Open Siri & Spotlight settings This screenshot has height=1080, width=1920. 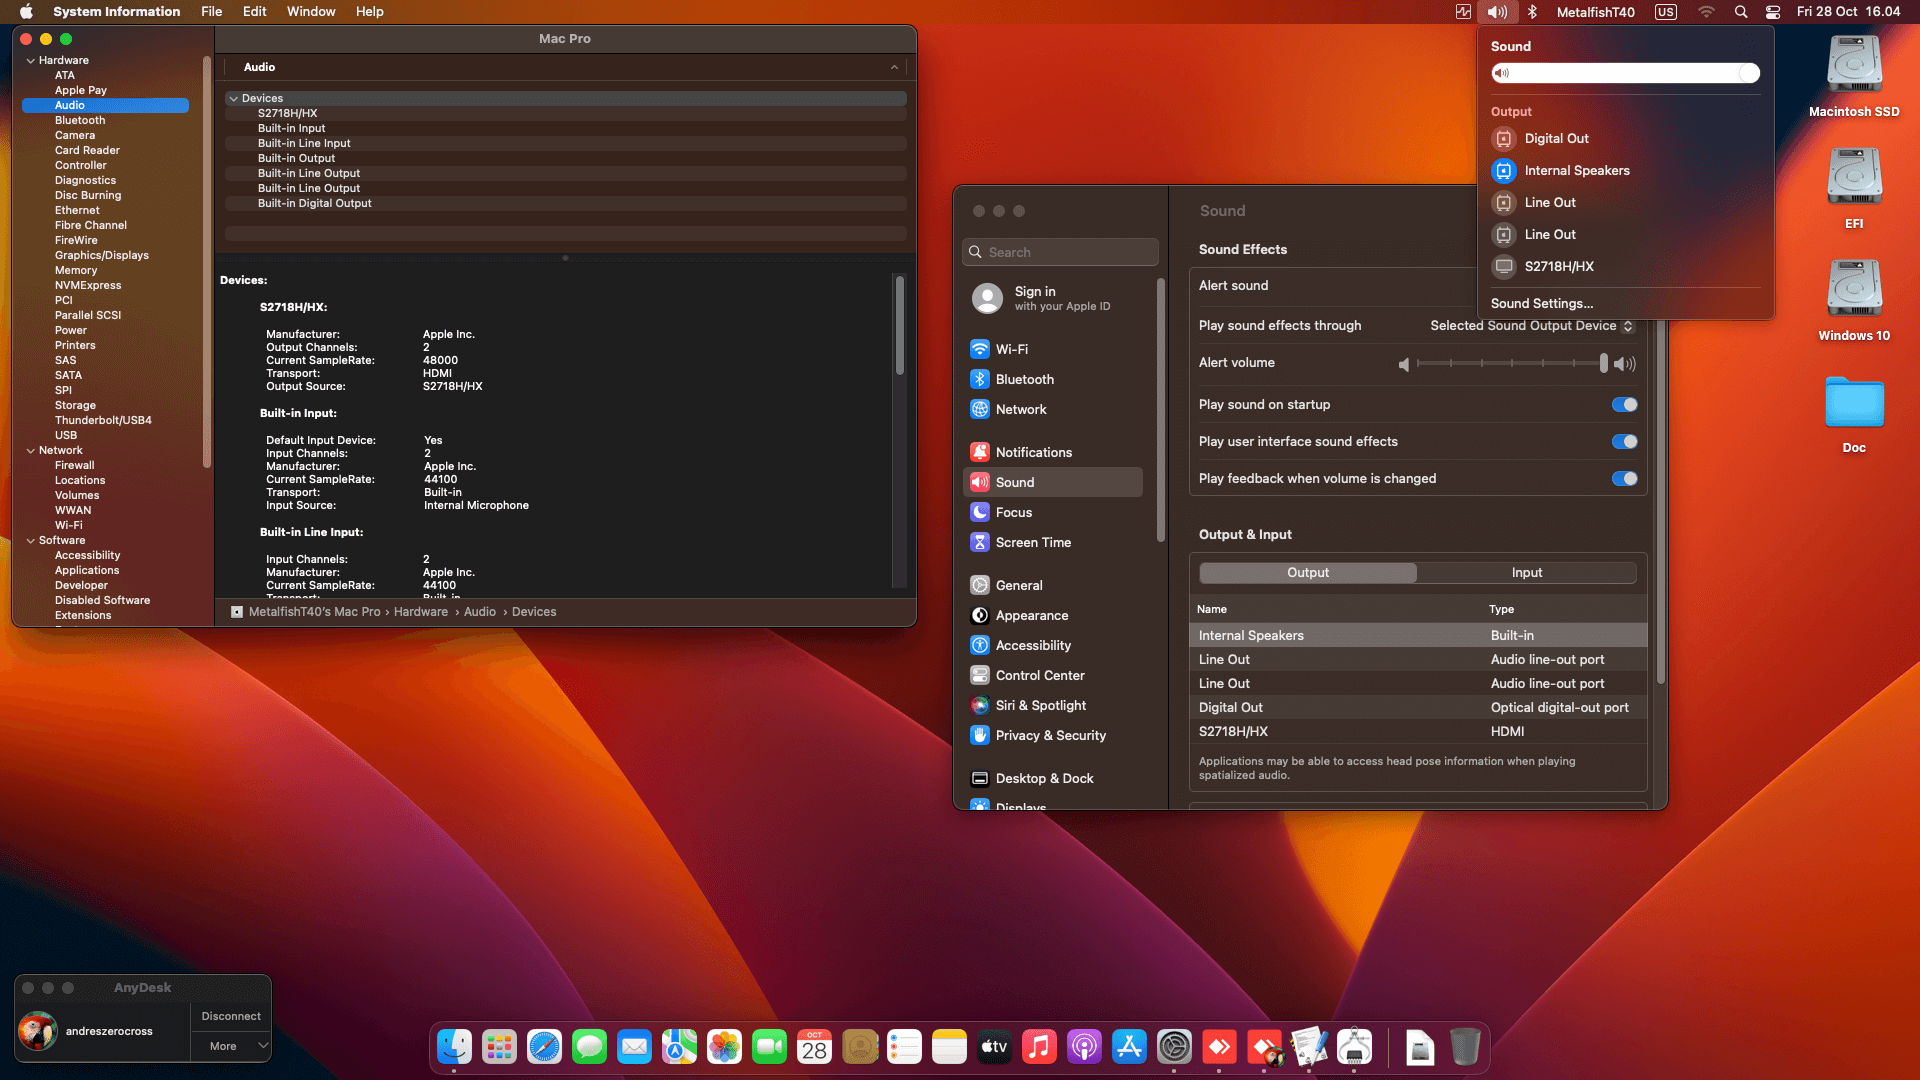click(1040, 706)
